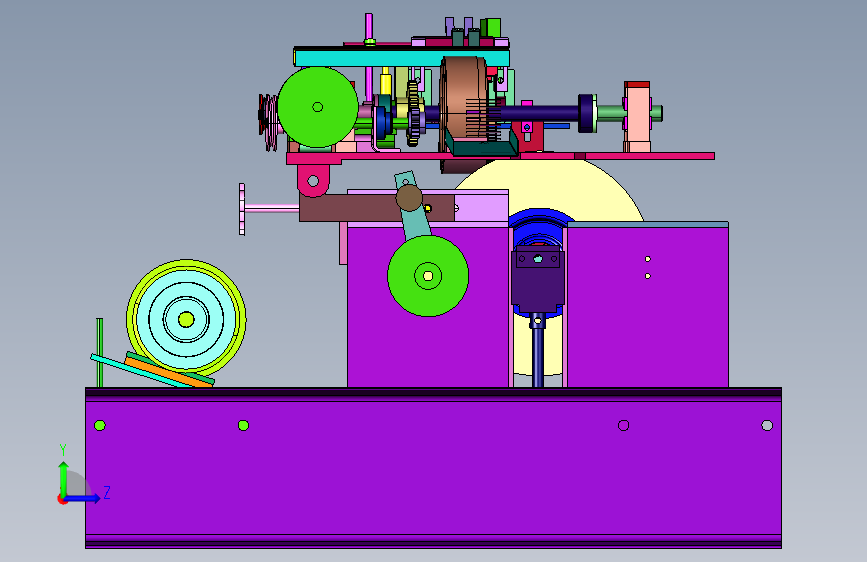Click the dark purple motor block with bracket
This screenshot has height=562, width=867.
(538, 280)
